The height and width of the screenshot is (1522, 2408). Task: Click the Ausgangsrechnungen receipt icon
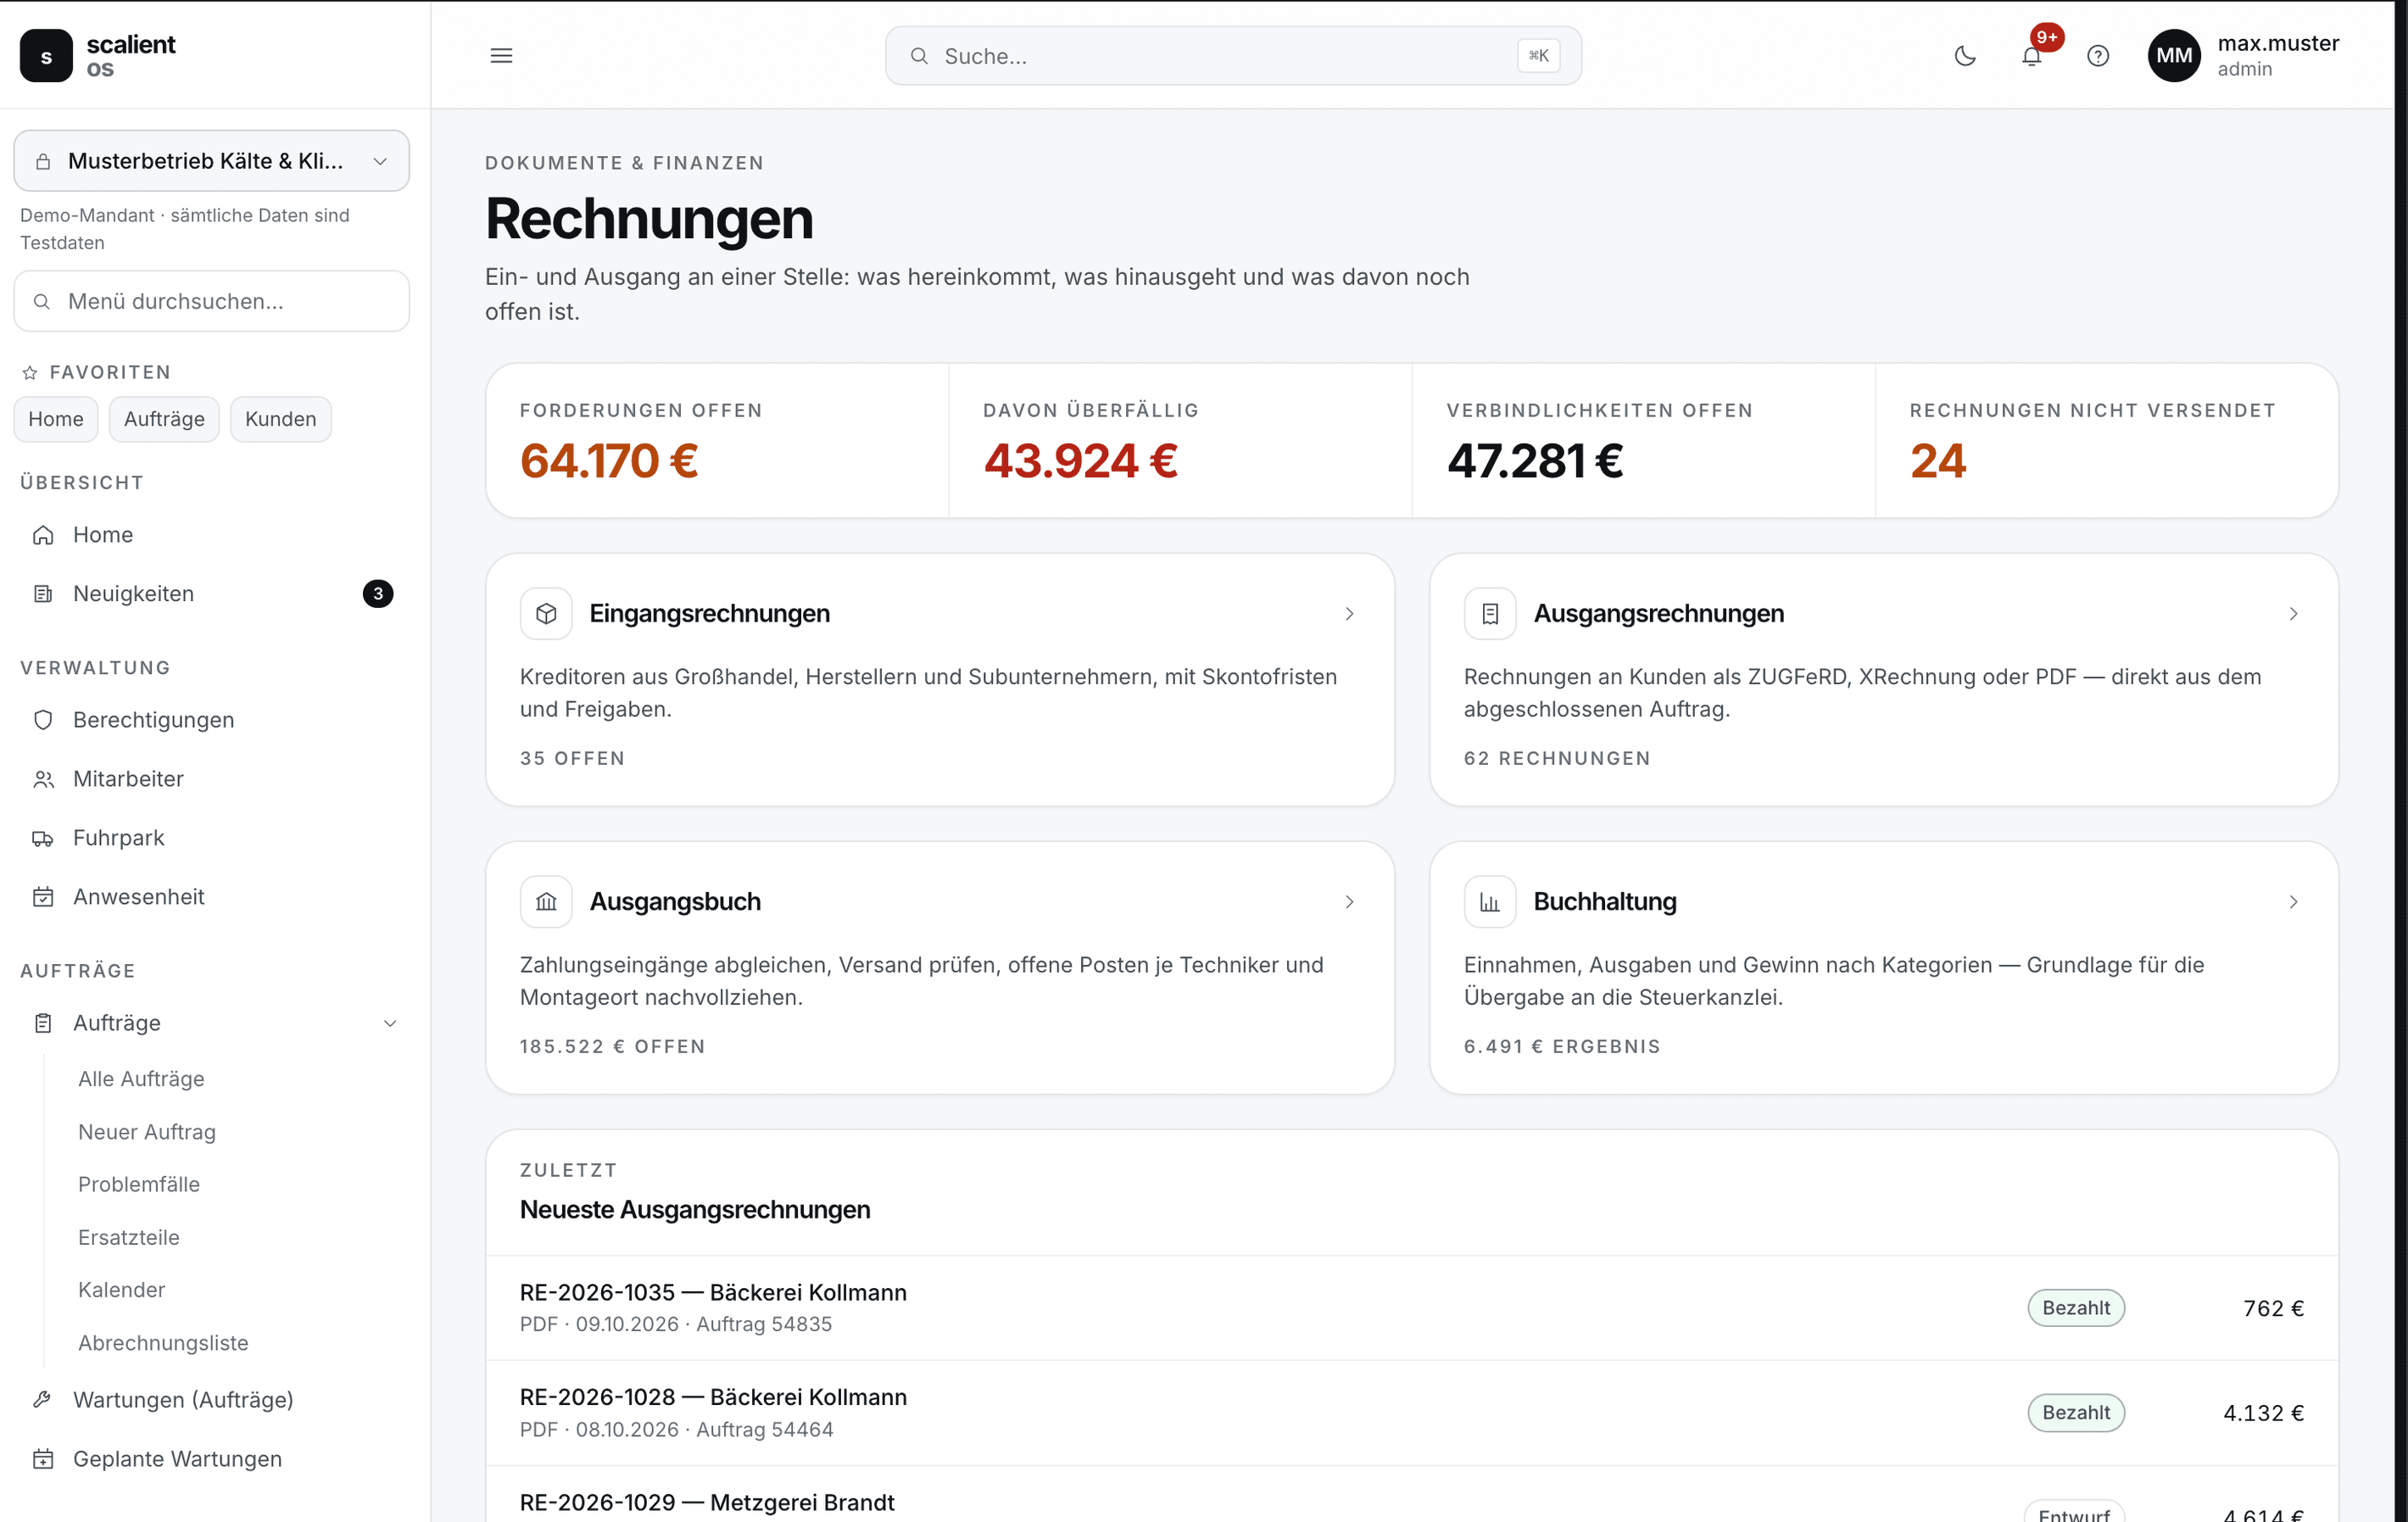coord(1490,613)
